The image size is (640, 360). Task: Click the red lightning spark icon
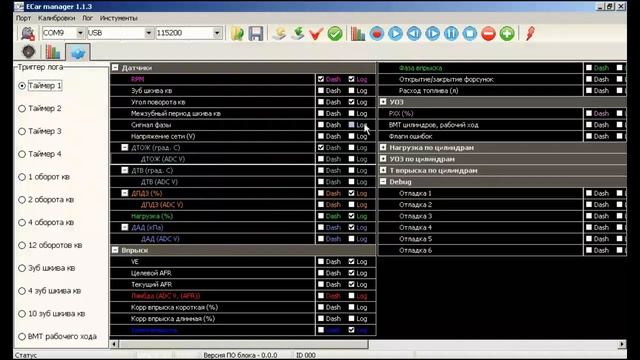530,33
